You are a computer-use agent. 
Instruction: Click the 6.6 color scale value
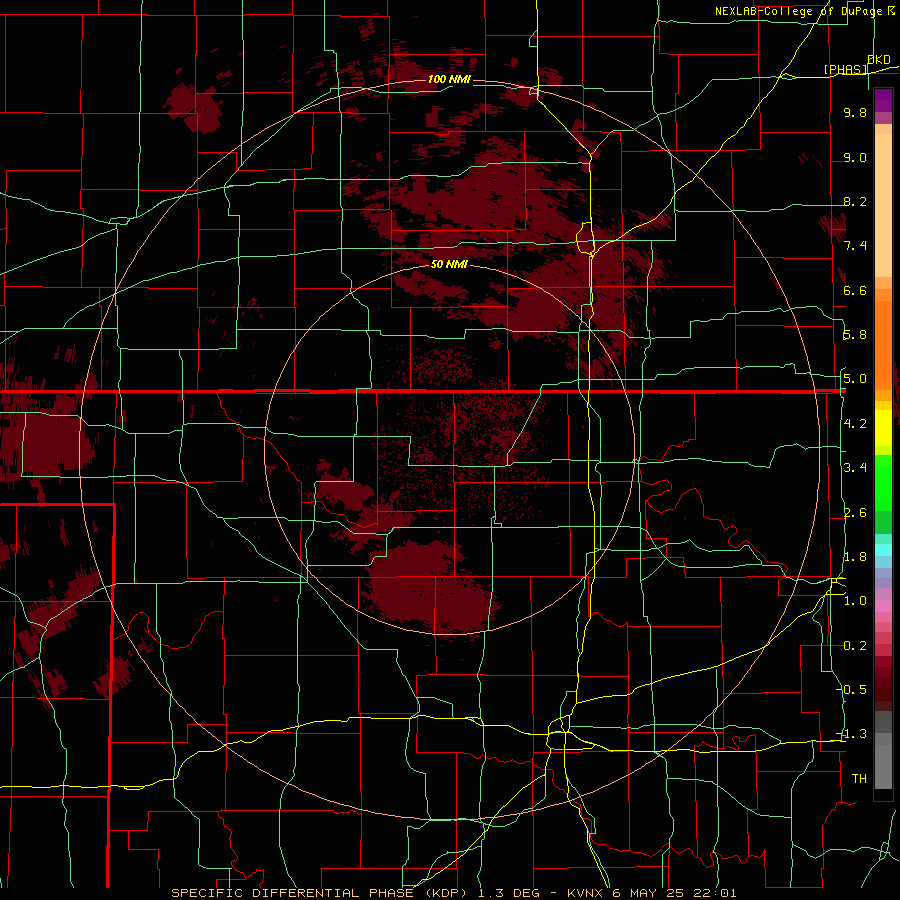click(855, 290)
